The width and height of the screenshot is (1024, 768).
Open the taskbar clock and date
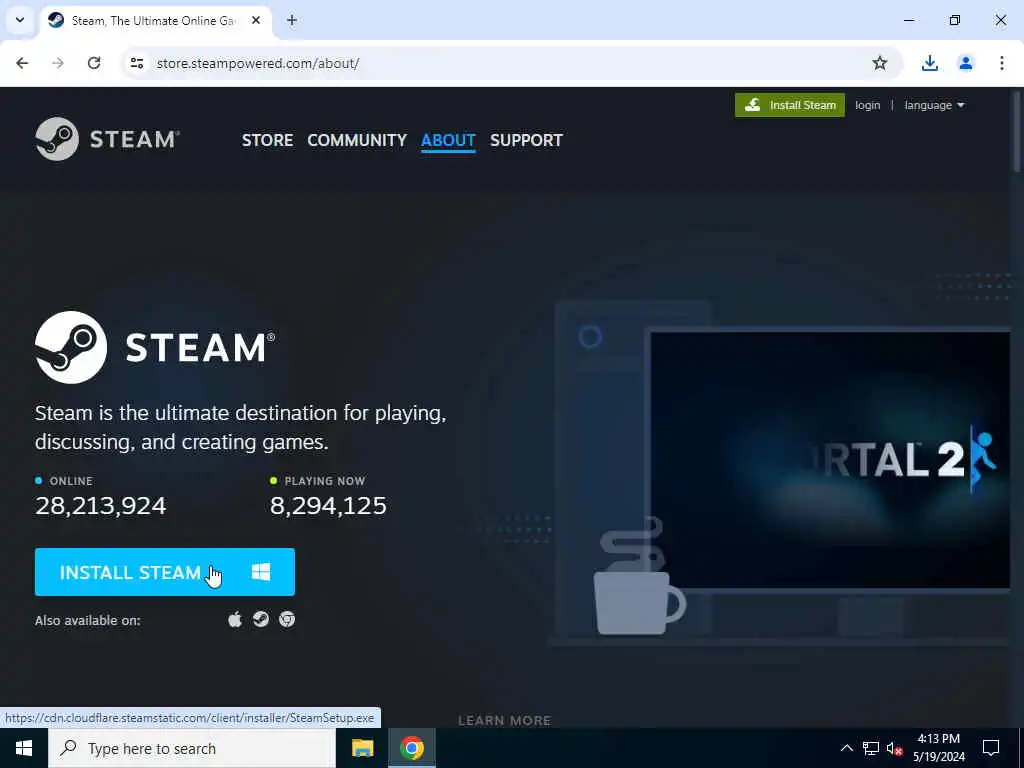[938, 748]
